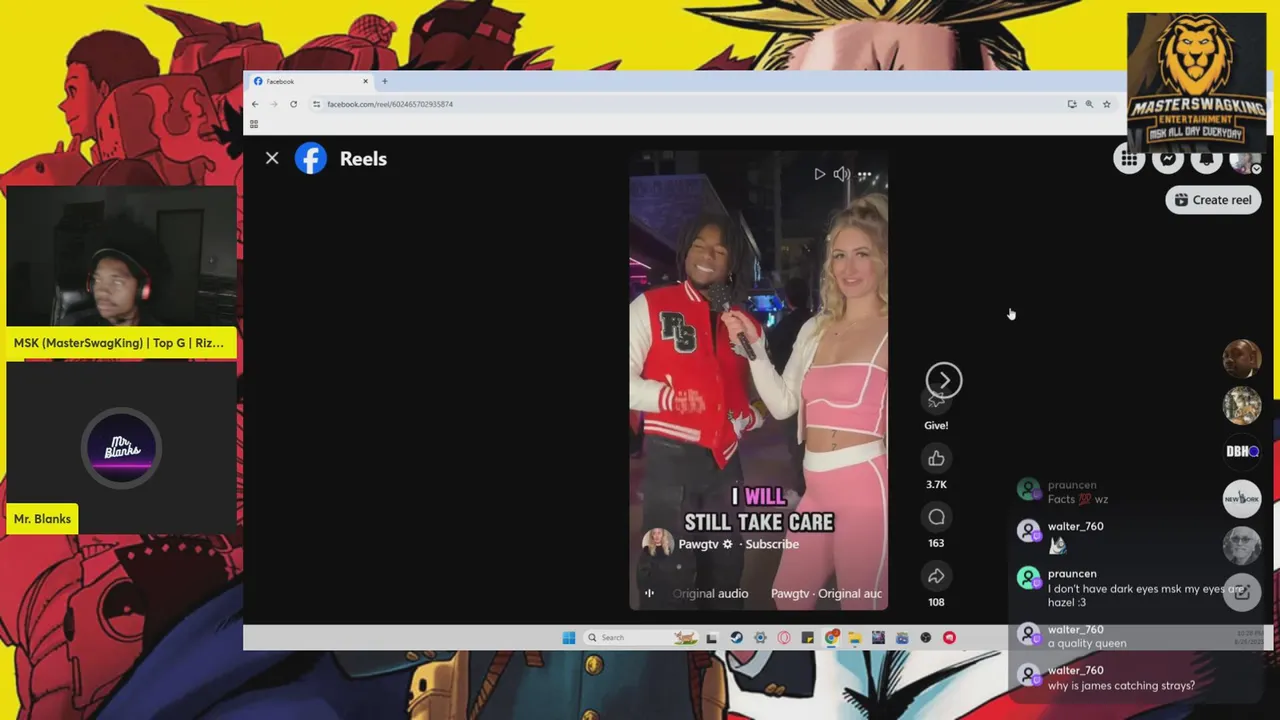
Task: Open a new browser tab with plus
Action: [x=384, y=81]
